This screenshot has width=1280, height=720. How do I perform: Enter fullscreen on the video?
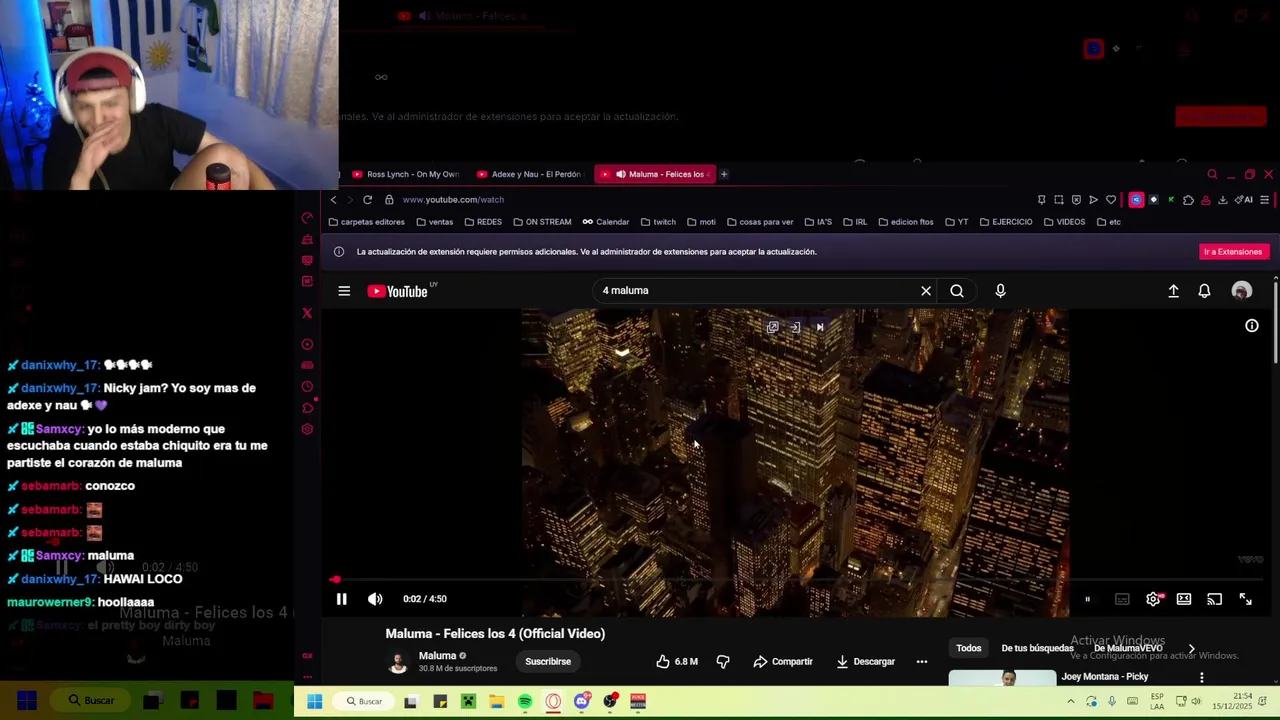(x=1246, y=599)
